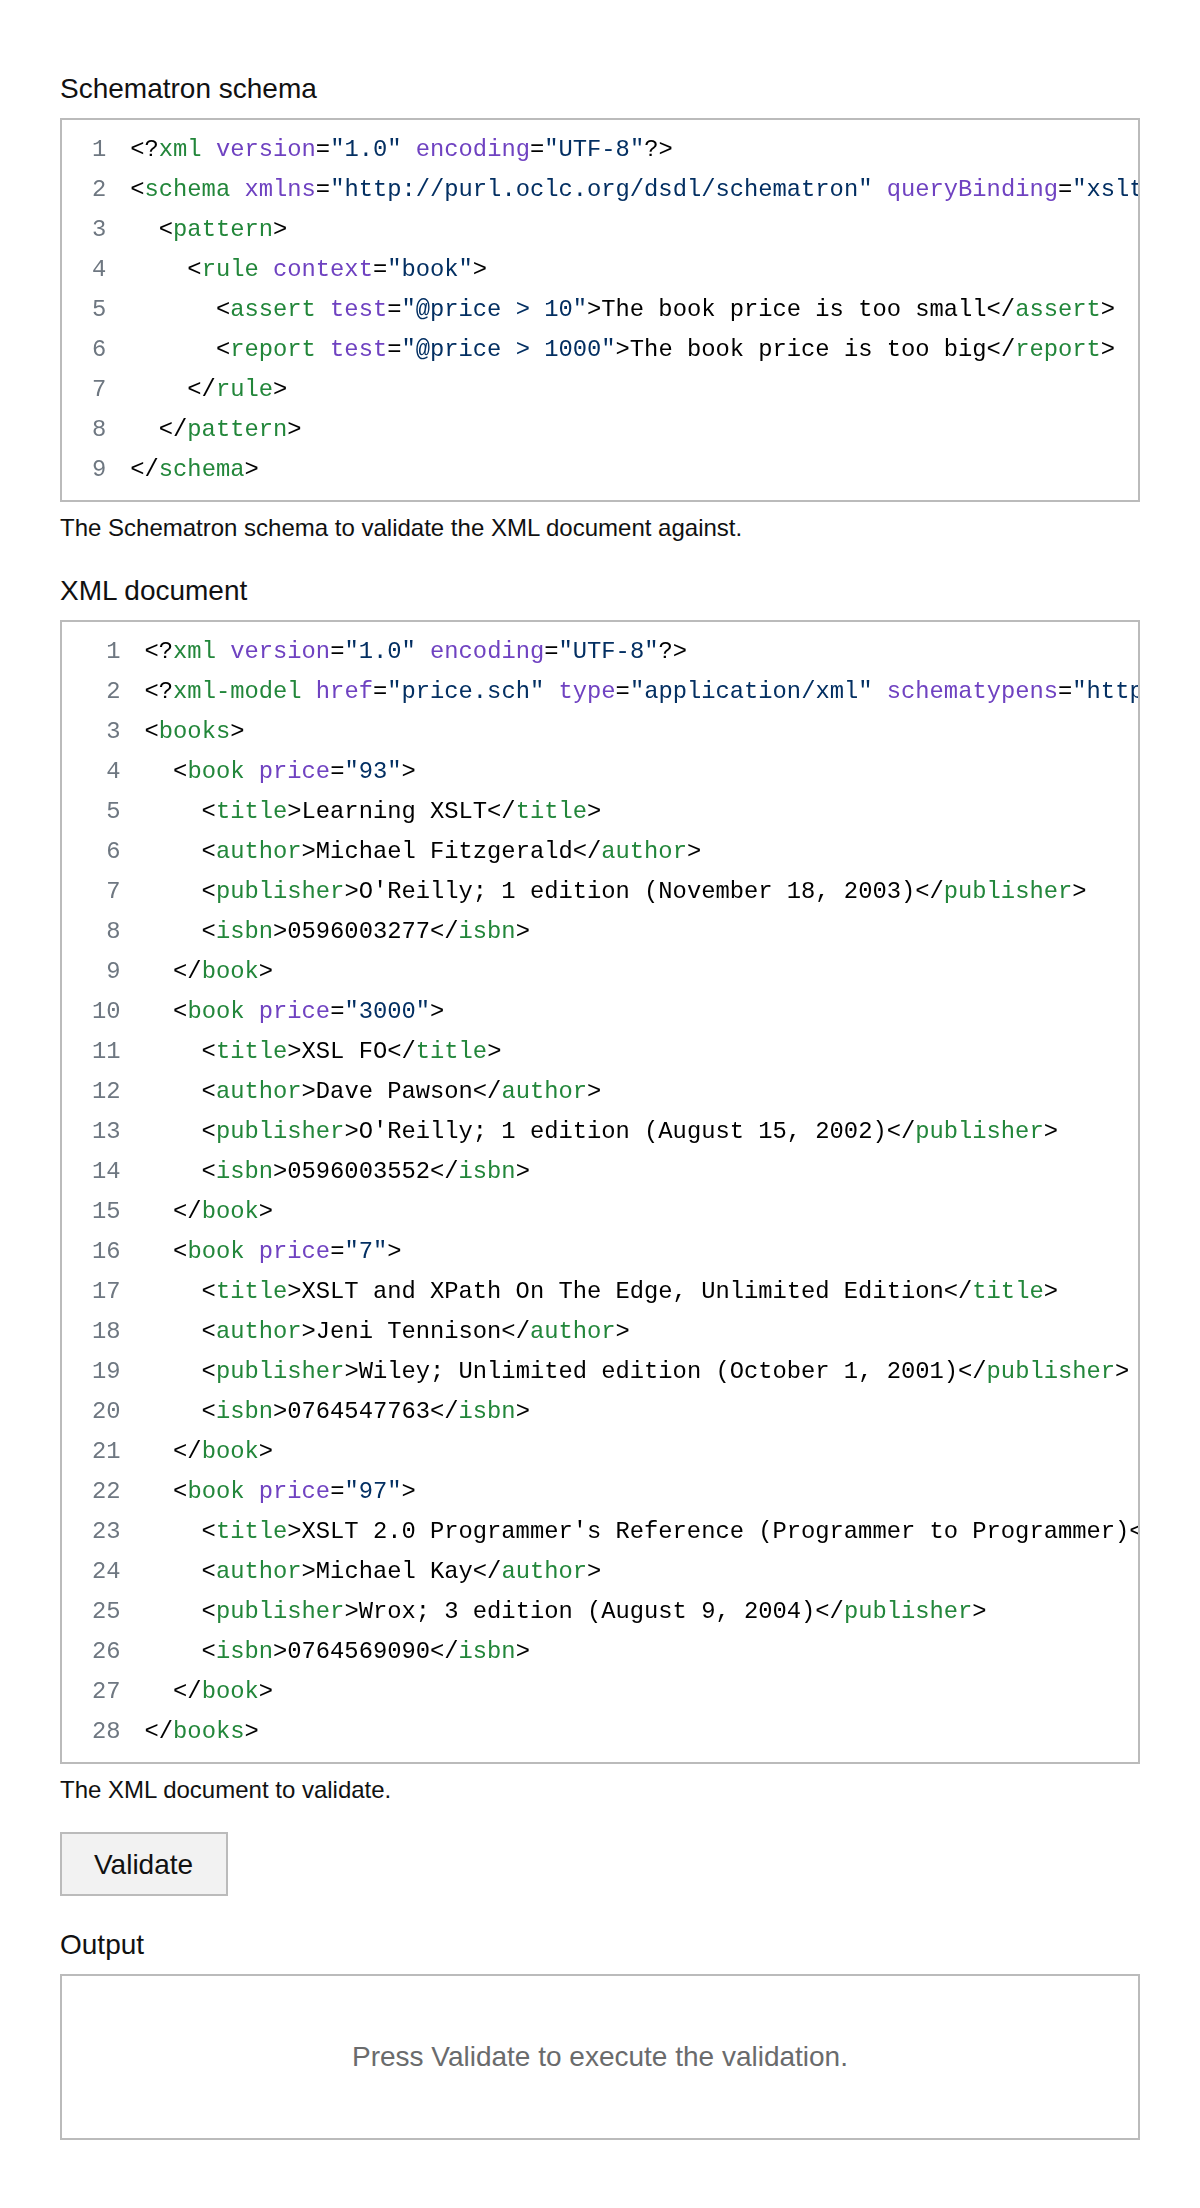Click the closing </pattern> tag line in schema
This screenshot has height=2208, width=1200.
[x=230, y=429]
